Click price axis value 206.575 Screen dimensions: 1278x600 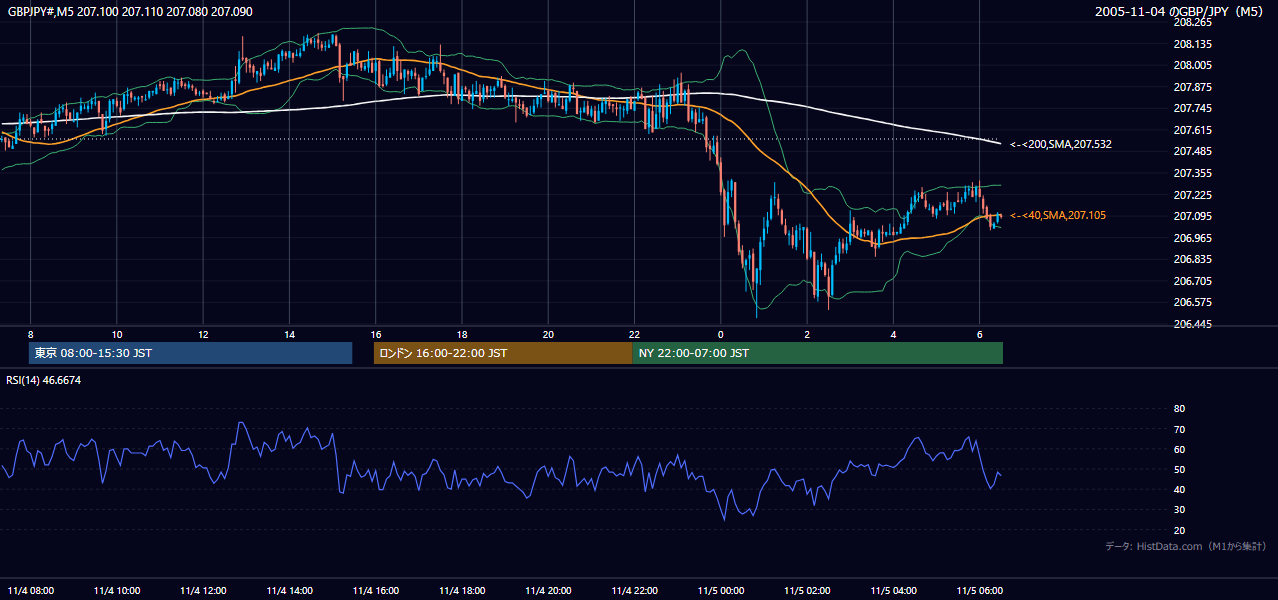1192,302
